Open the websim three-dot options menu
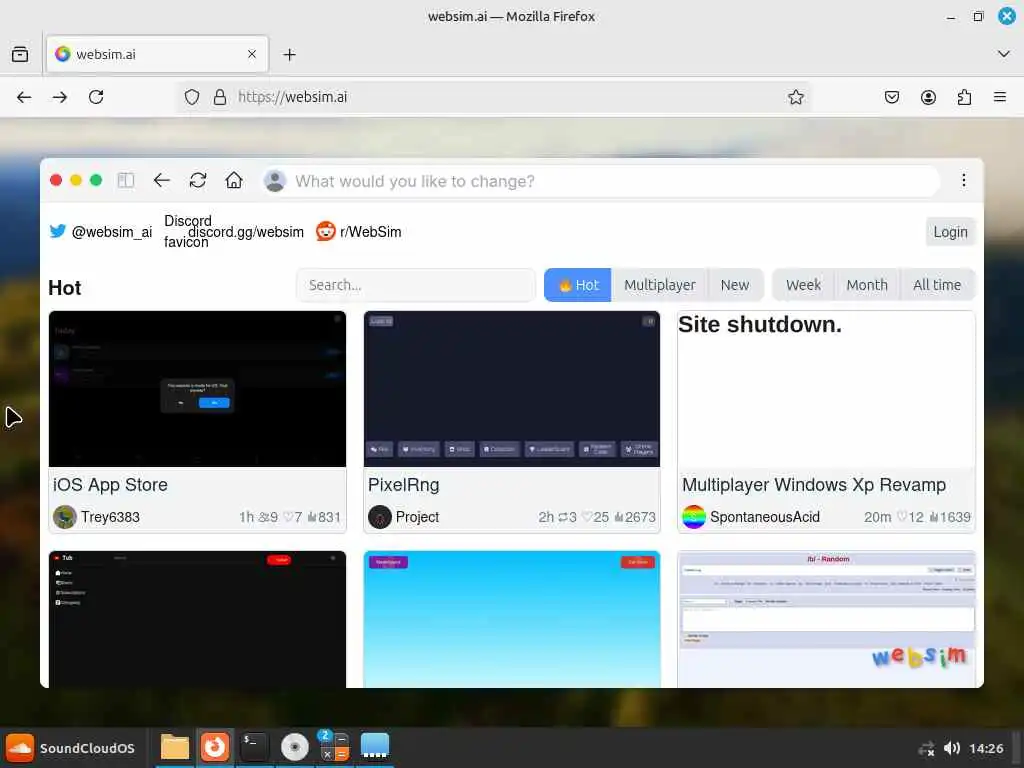Viewport: 1024px width, 768px height. coord(963,180)
